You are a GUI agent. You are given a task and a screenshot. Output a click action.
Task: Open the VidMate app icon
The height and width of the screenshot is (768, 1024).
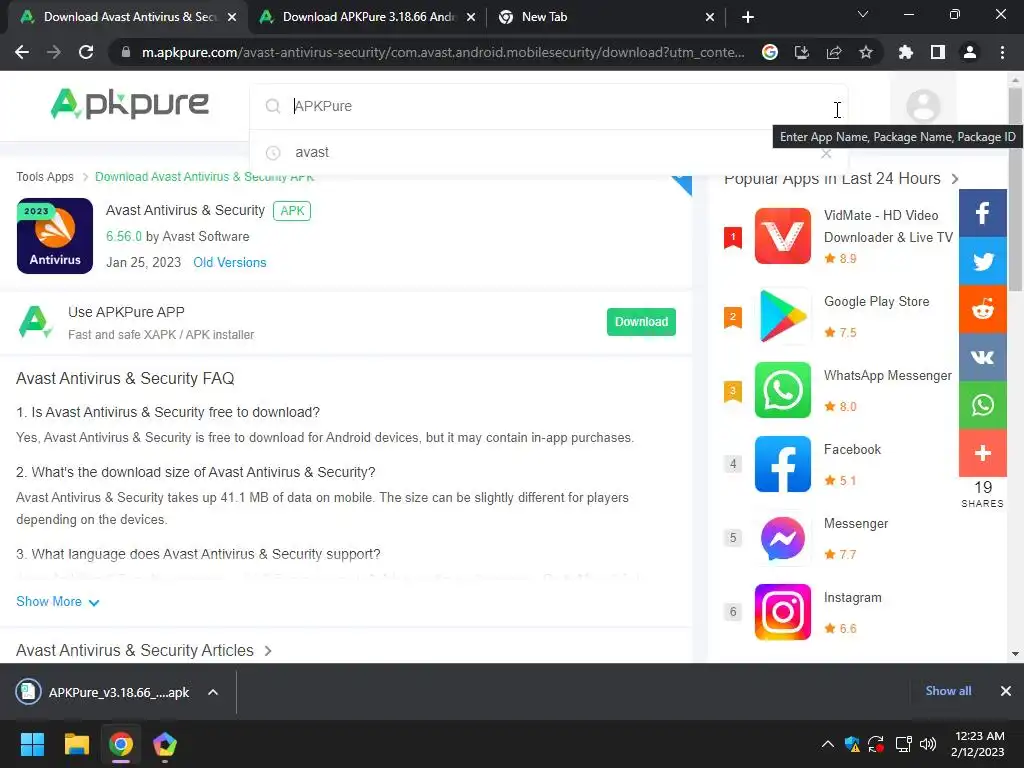(782, 236)
